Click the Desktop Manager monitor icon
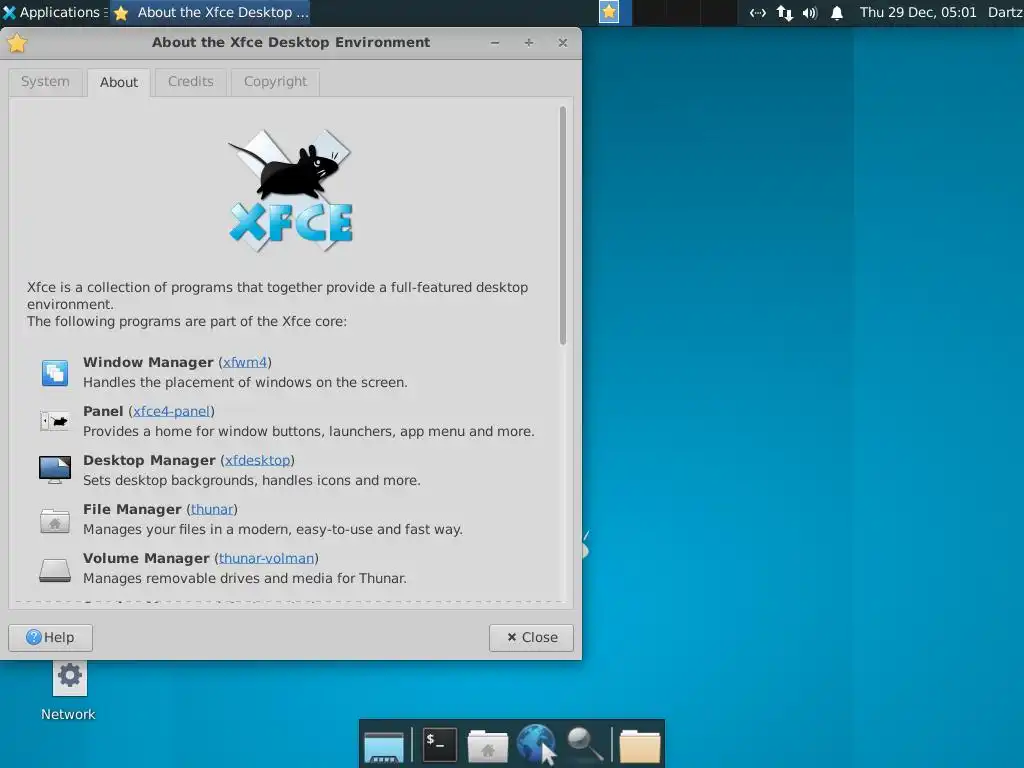Image resolution: width=1024 pixels, height=768 pixels. pos(55,470)
